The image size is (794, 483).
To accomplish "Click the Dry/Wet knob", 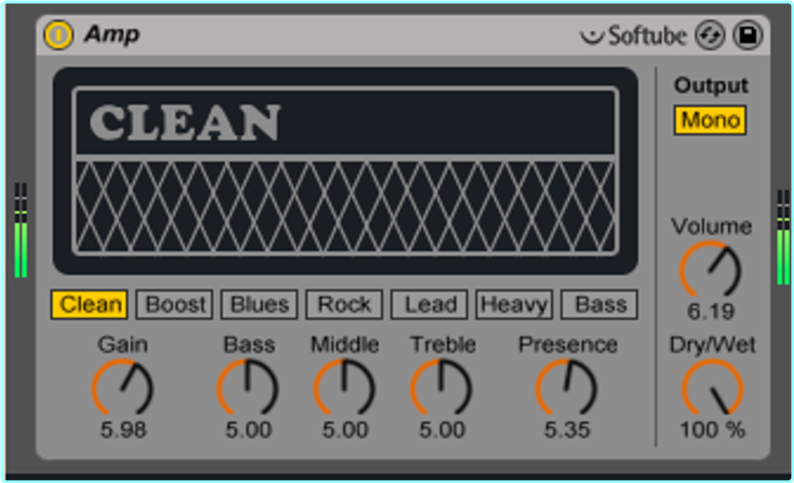I will [712, 388].
